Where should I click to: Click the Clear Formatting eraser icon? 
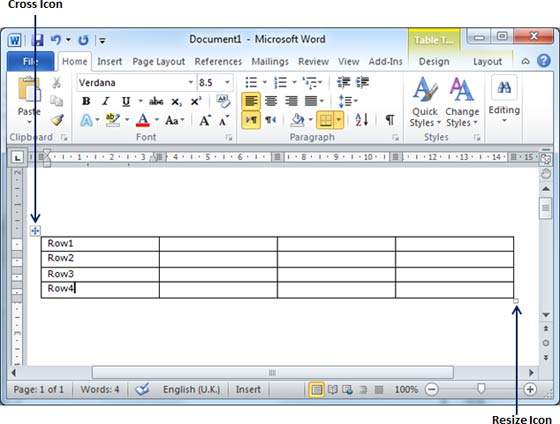tap(223, 101)
